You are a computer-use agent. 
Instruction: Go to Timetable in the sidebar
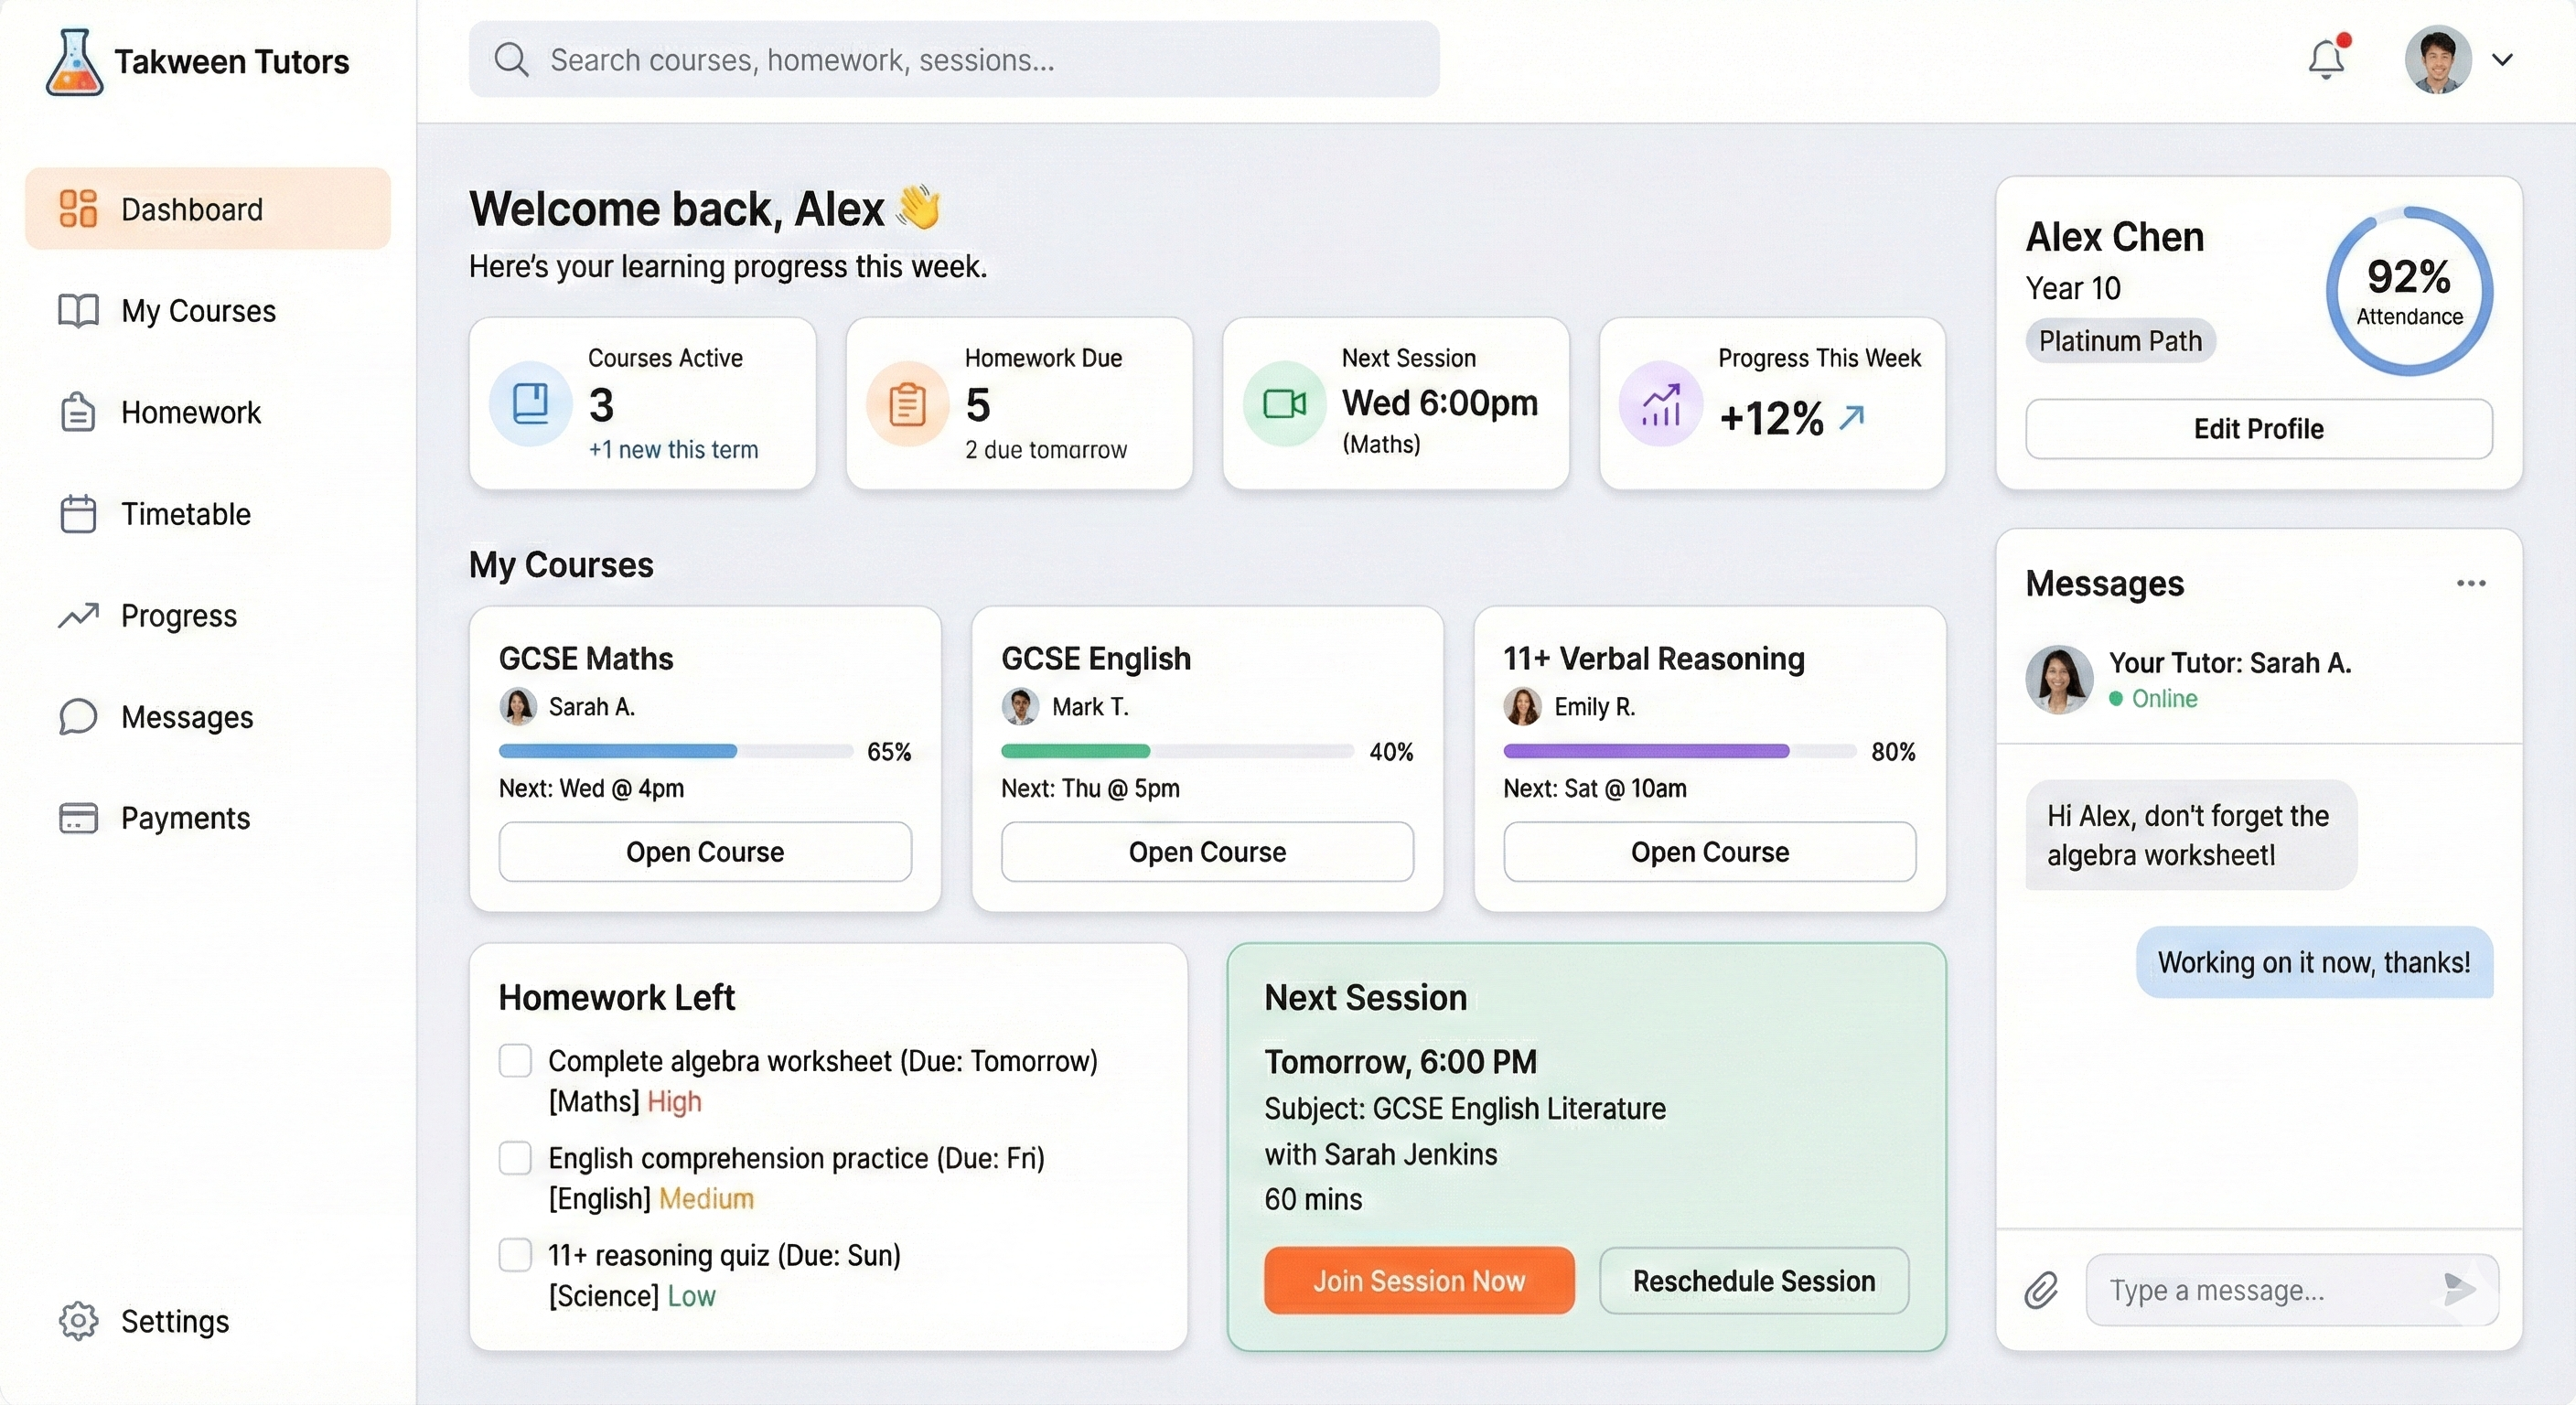(x=185, y=514)
